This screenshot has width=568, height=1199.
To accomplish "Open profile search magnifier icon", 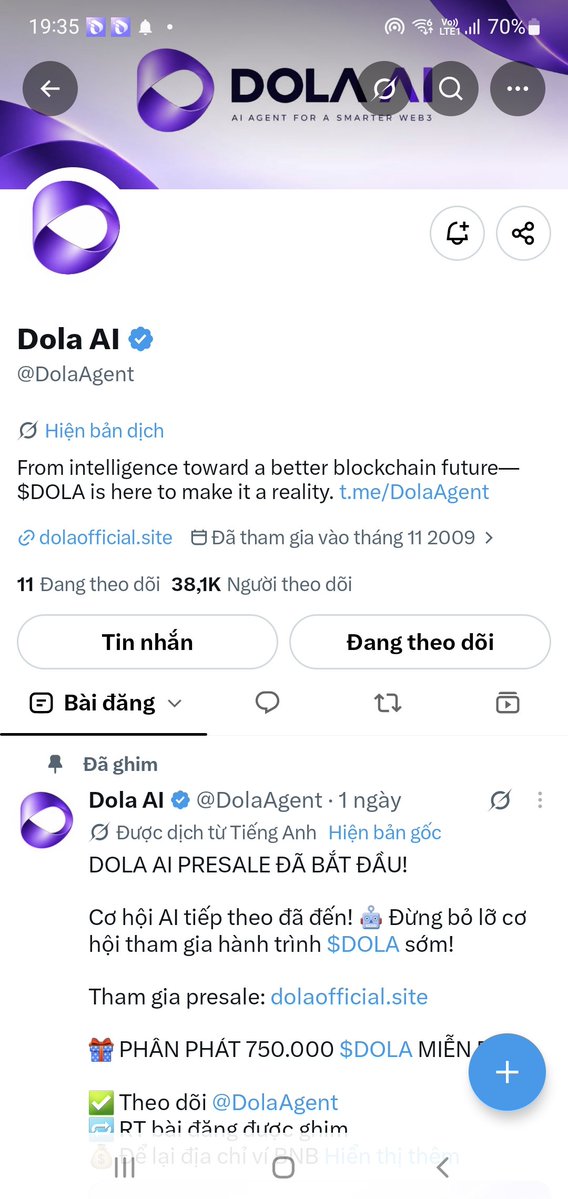I will [x=451, y=89].
